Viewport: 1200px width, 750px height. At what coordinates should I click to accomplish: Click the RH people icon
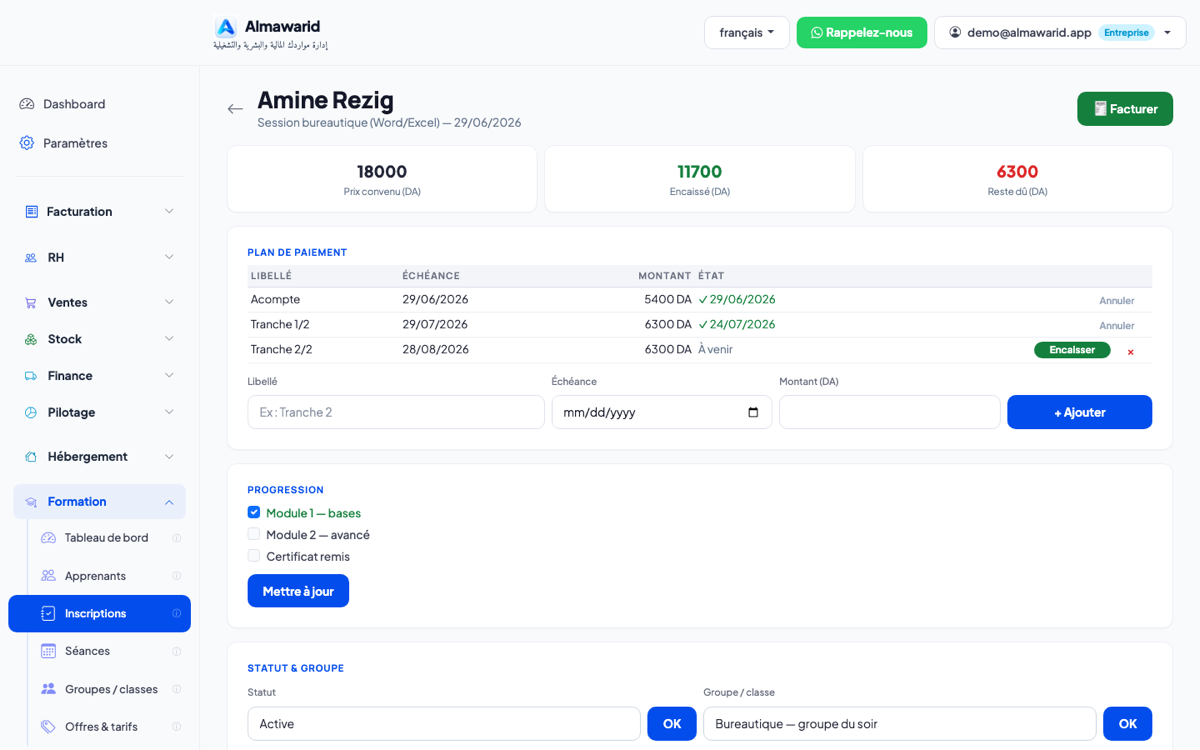(x=31, y=258)
